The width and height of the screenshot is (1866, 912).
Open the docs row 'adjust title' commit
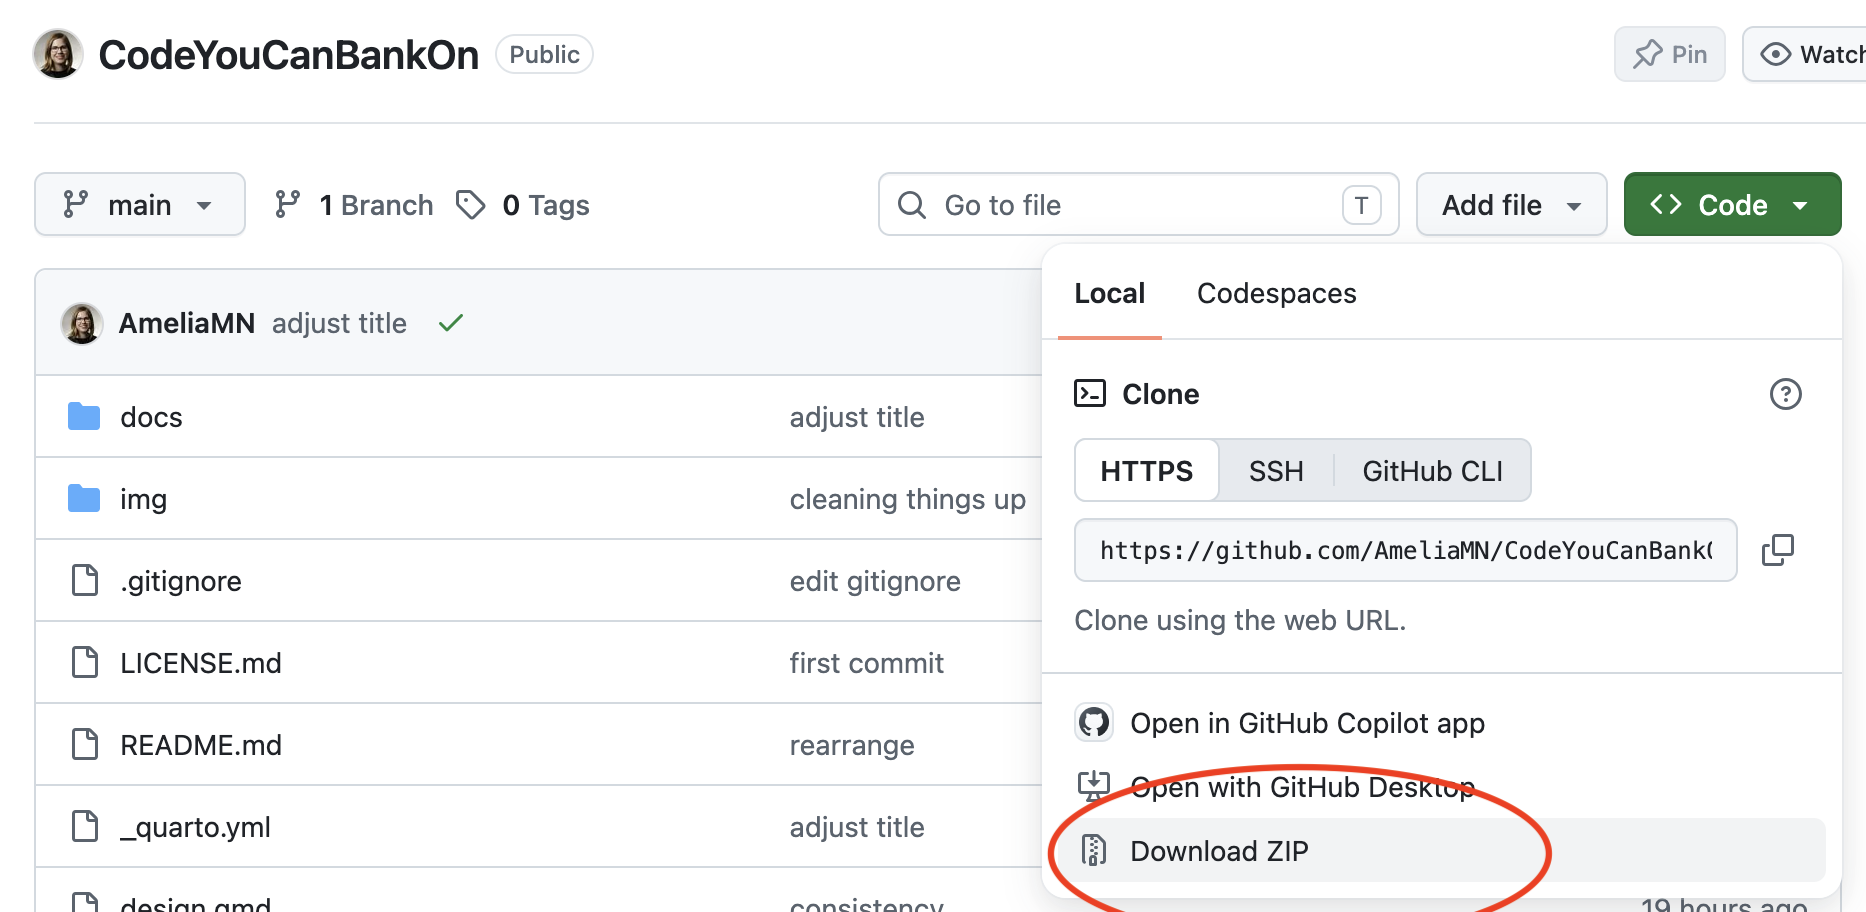[857, 417]
